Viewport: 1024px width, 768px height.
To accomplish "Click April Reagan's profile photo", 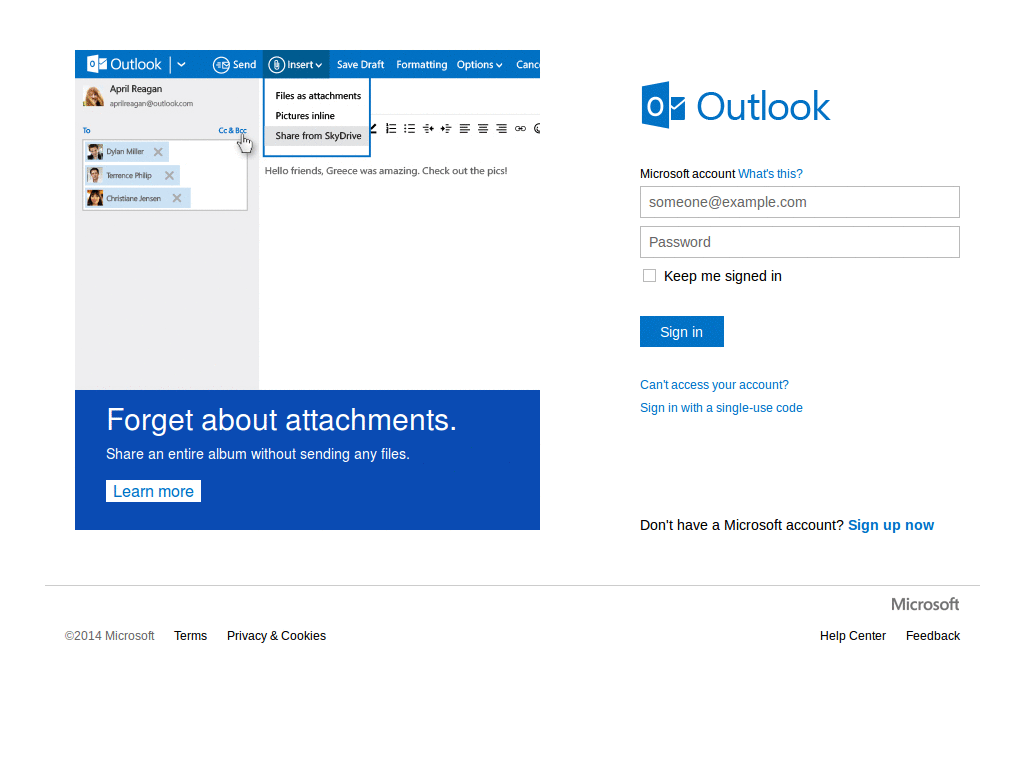I will (94, 96).
